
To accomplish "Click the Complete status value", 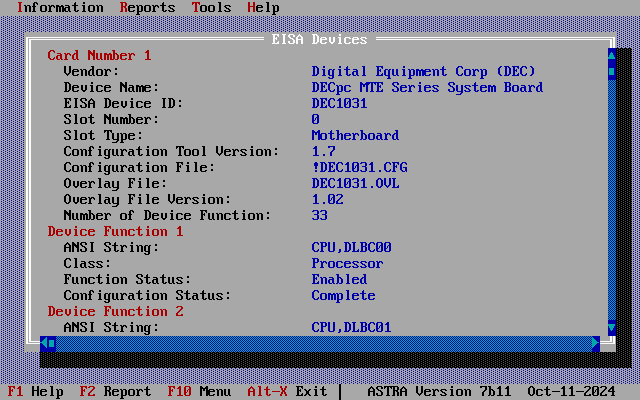I will (x=343, y=296).
